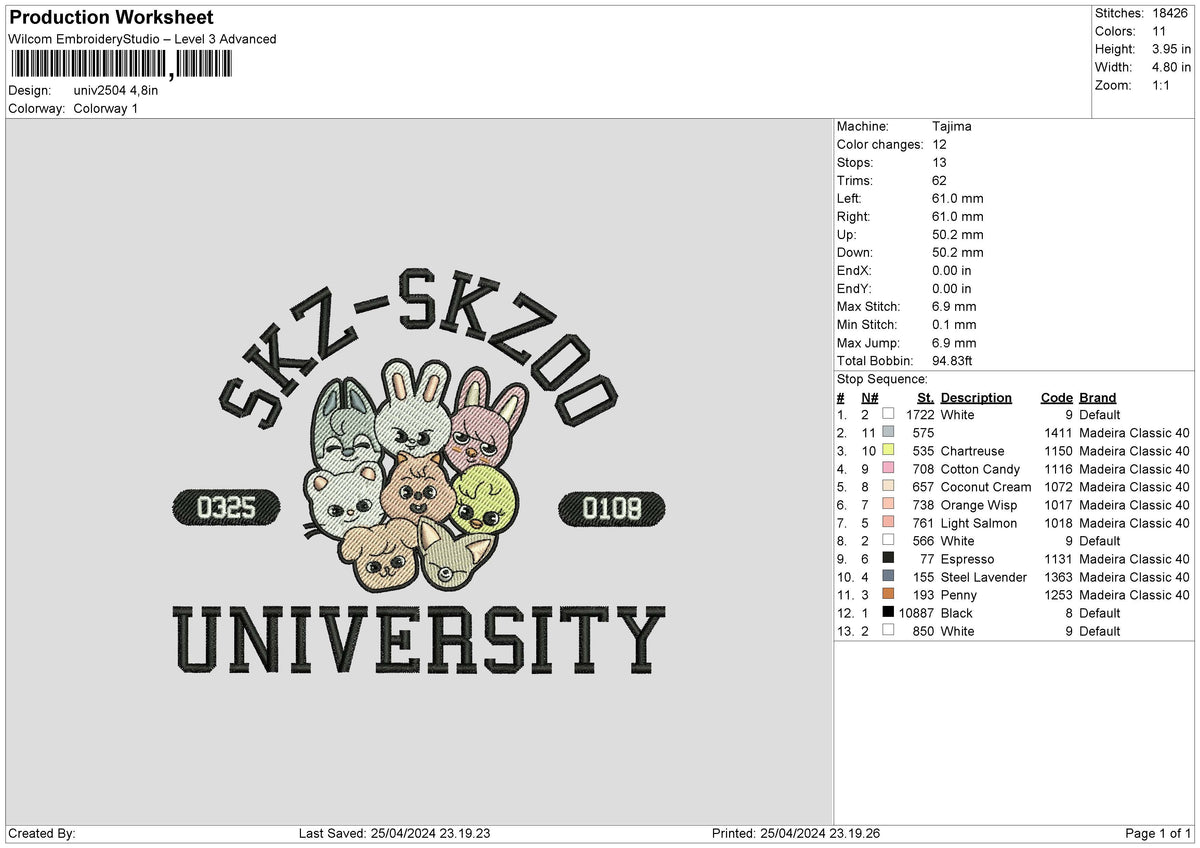The image size is (1200, 848).
Task: Click the 'Stop Sequence:' heading
Action: pyautogui.click(x=882, y=379)
